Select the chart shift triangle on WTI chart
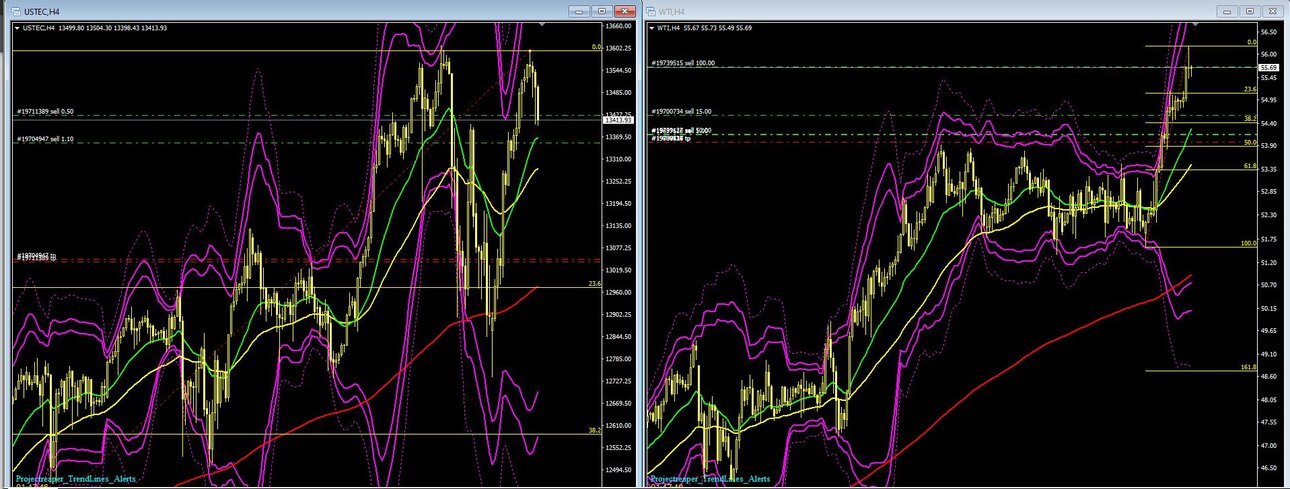1290x489 pixels. (x=1197, y=23)
